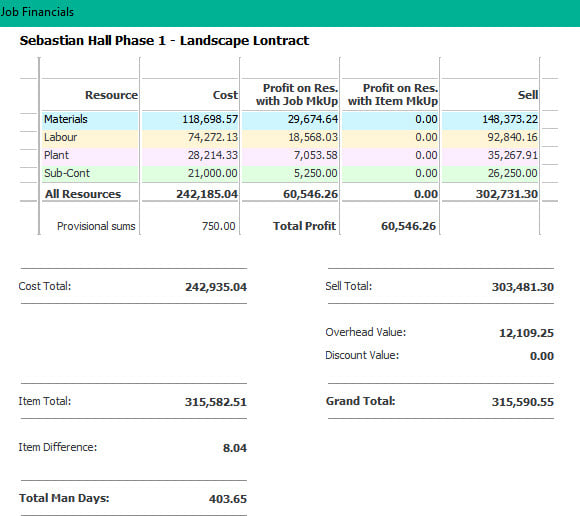The width and height of the screenshot is (580, 516).
Task: Click Labour job markup profit 18,568.03
Action: point(313,137)
